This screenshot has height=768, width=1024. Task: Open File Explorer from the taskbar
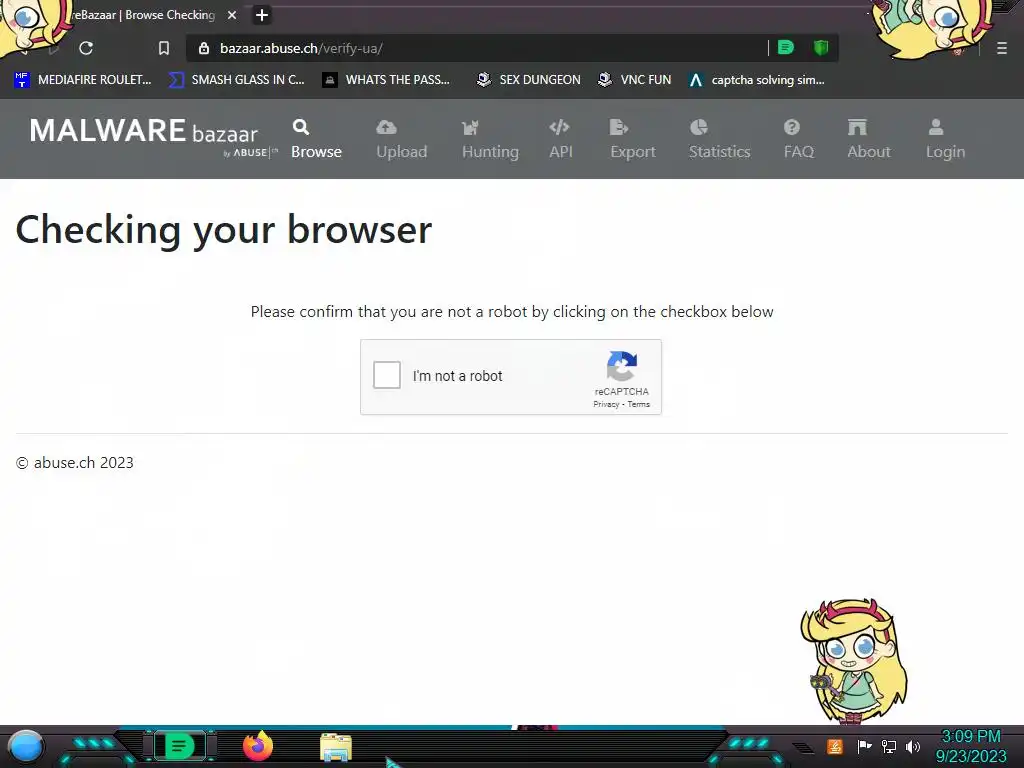[x=336, y=747]
